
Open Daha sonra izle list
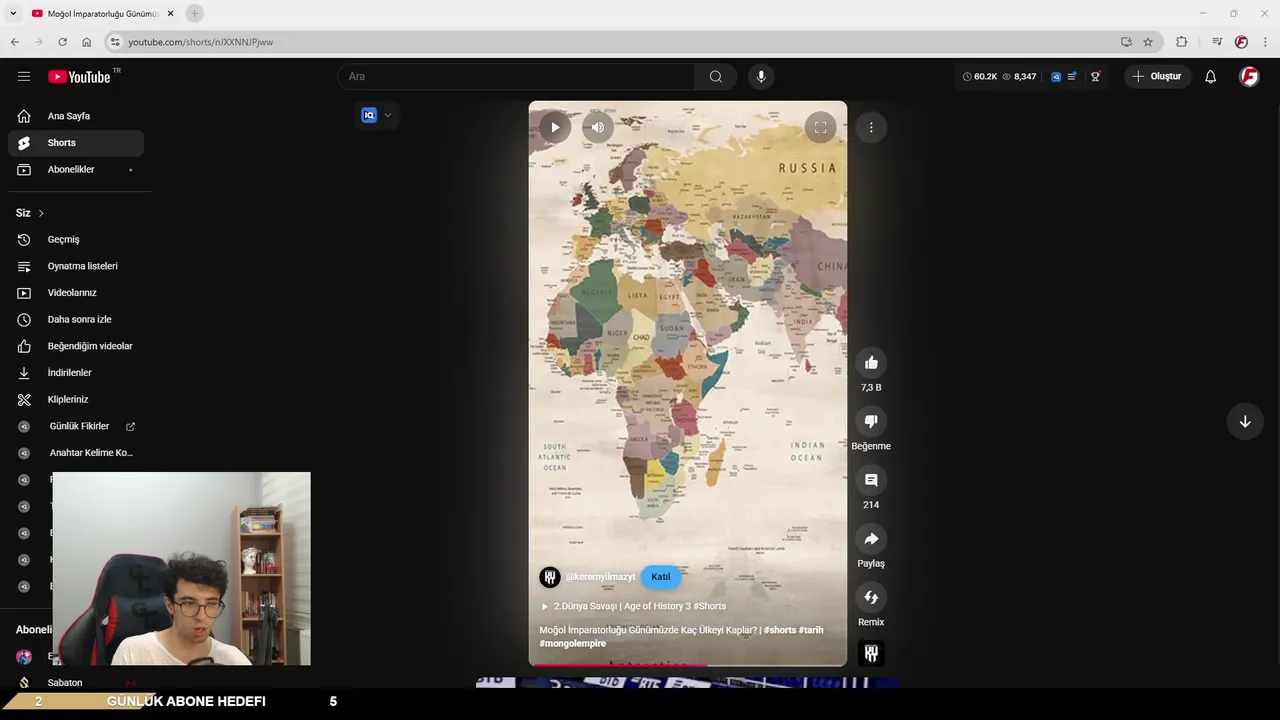tap(76, 320)
